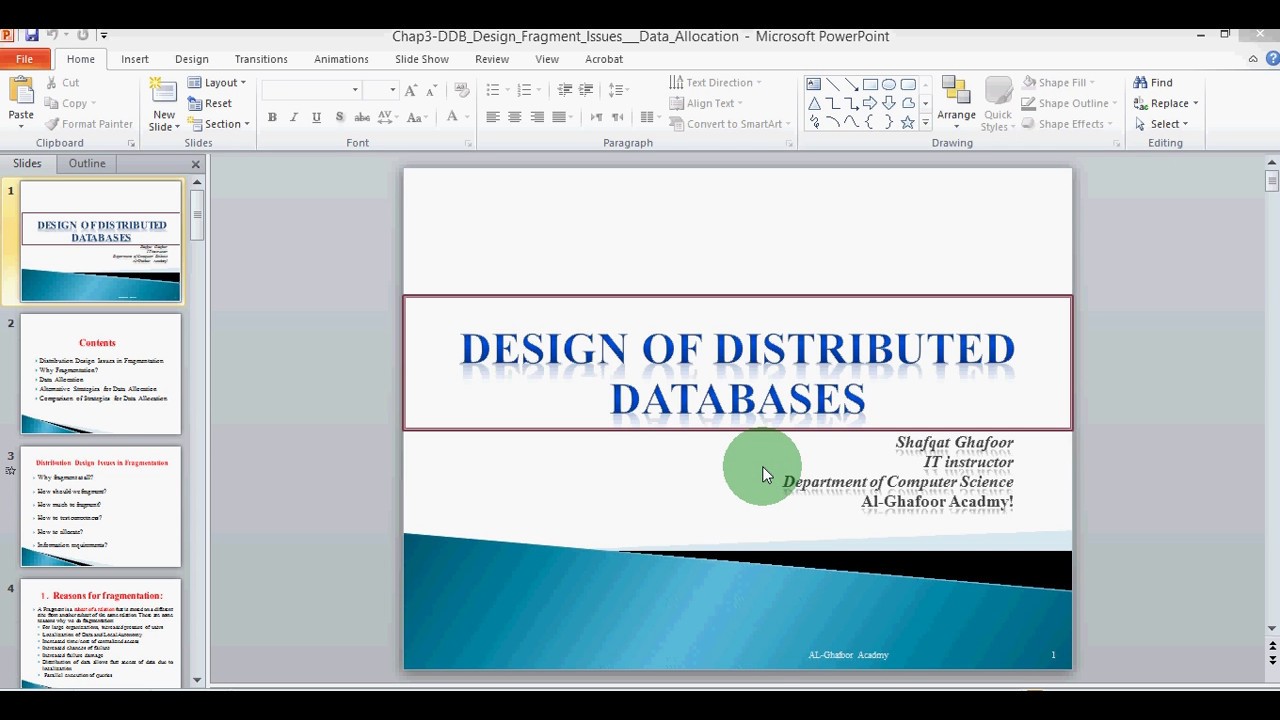The width and height of the screenshot is (1280, 720).
Task: Click the Cut scissors command
Action: pyautogui.click(x=60, y=83)
